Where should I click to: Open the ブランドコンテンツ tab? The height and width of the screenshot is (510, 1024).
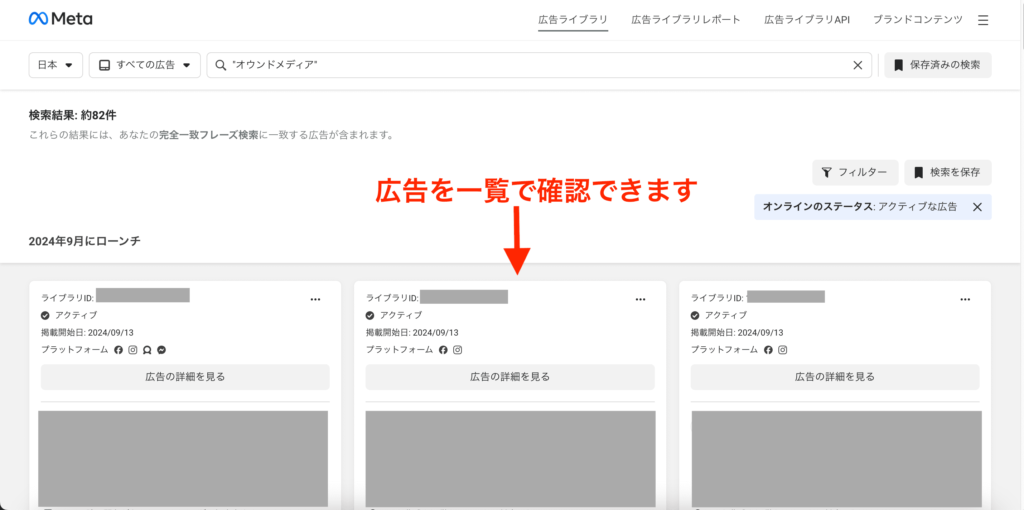918,20
